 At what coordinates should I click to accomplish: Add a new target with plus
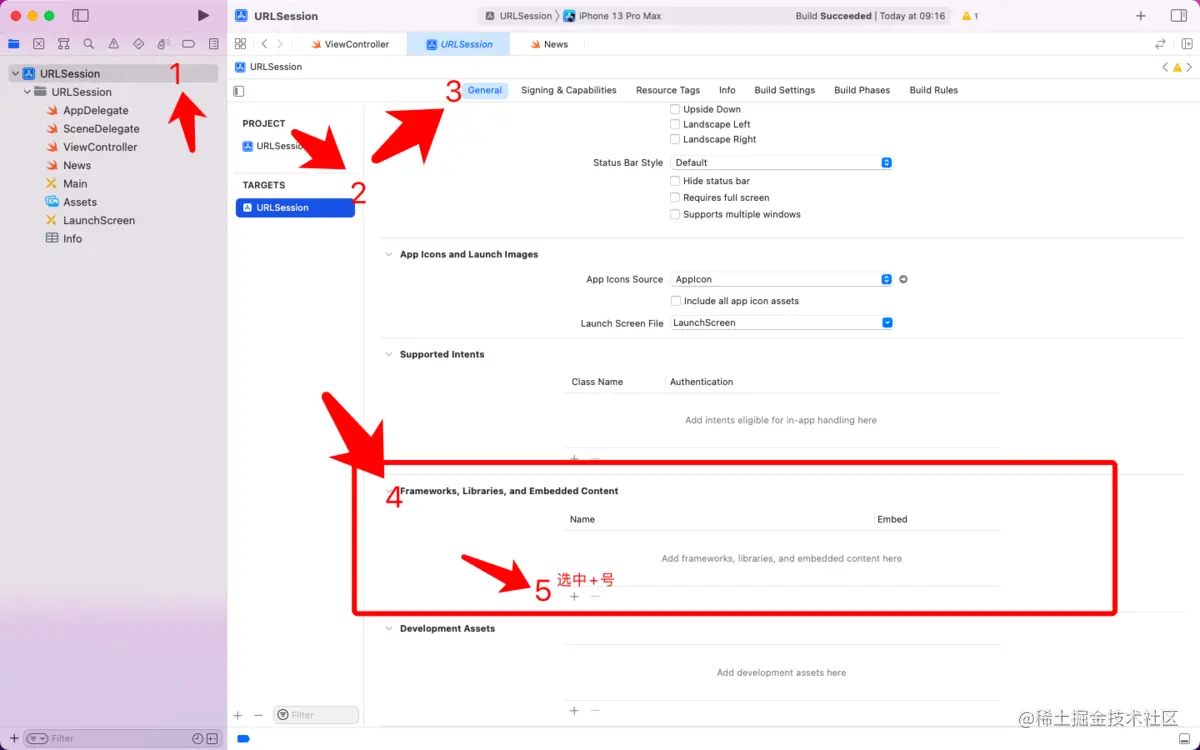click(x=238, y=715)
